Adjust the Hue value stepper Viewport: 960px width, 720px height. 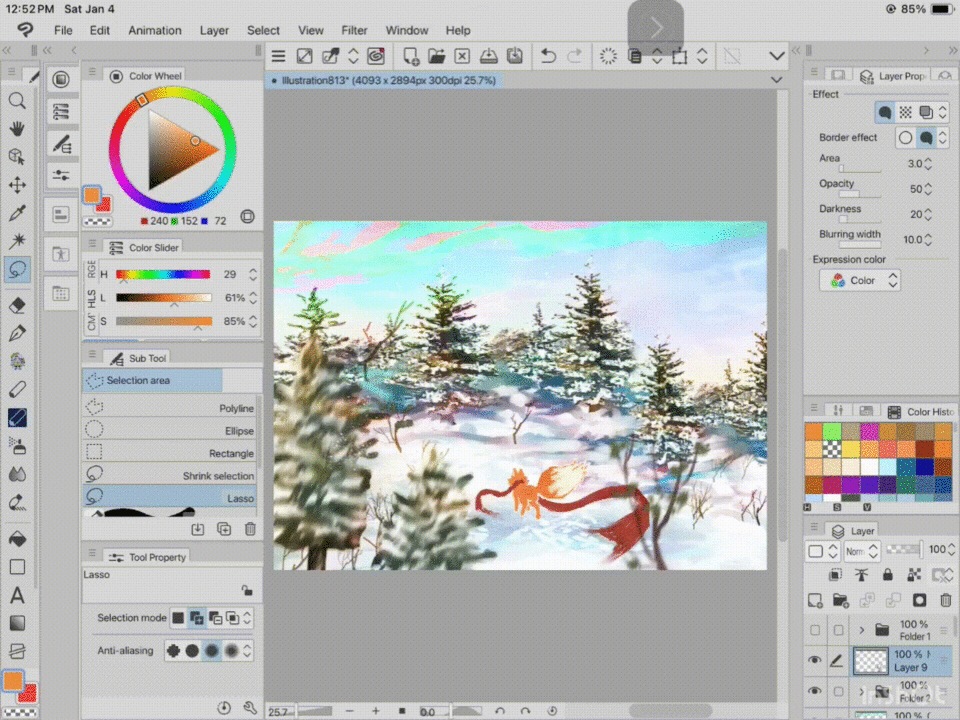click(x=253, y=274)
